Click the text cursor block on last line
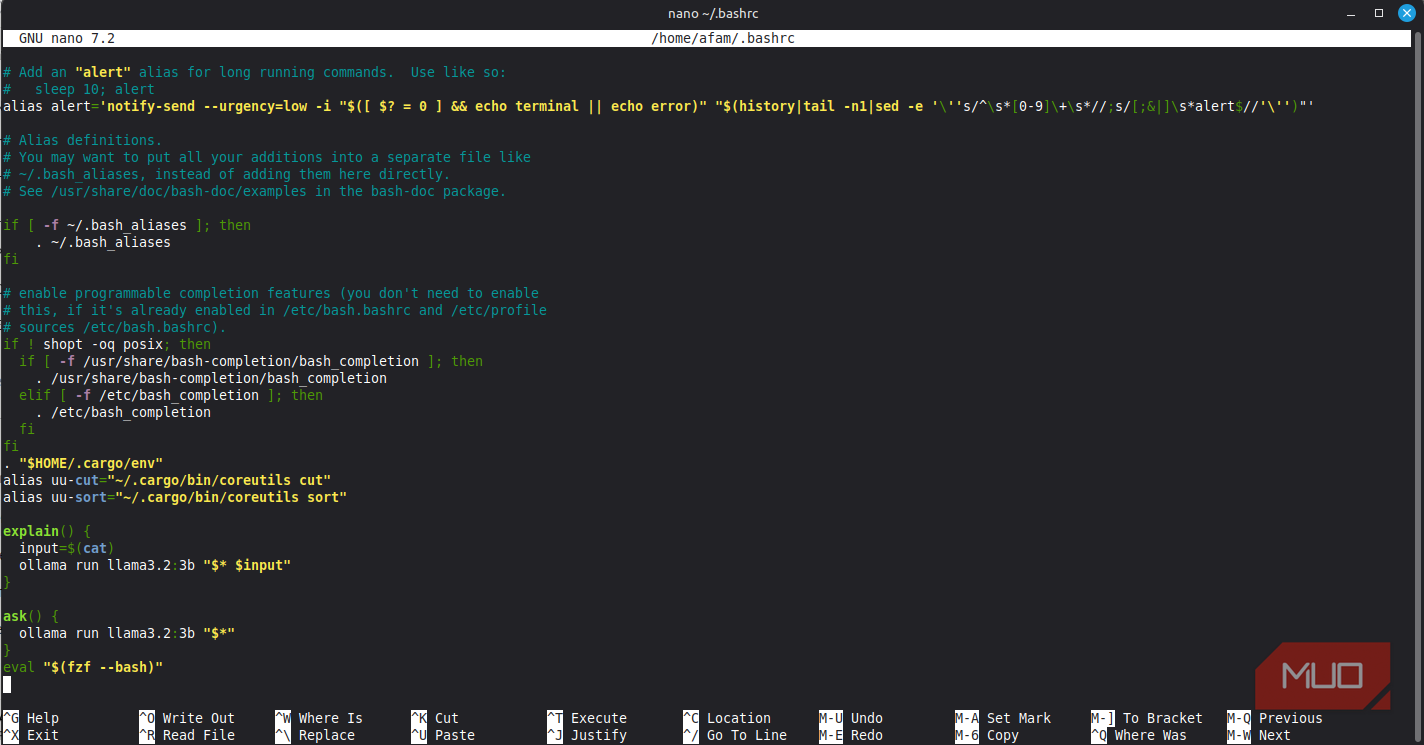 7,684
